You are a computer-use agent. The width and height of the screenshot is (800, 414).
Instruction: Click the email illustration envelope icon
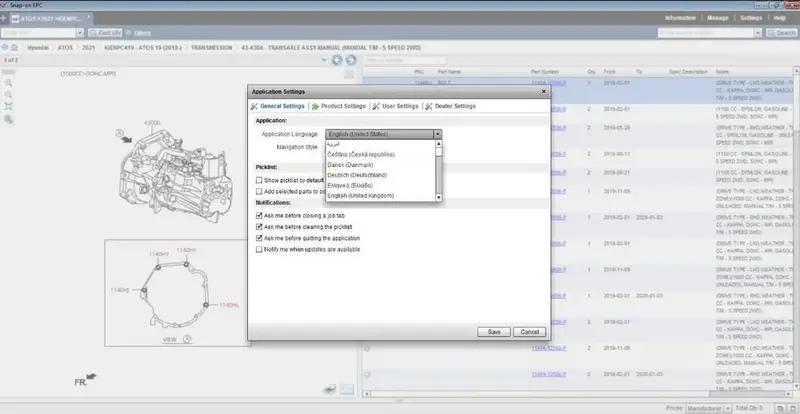347,389
